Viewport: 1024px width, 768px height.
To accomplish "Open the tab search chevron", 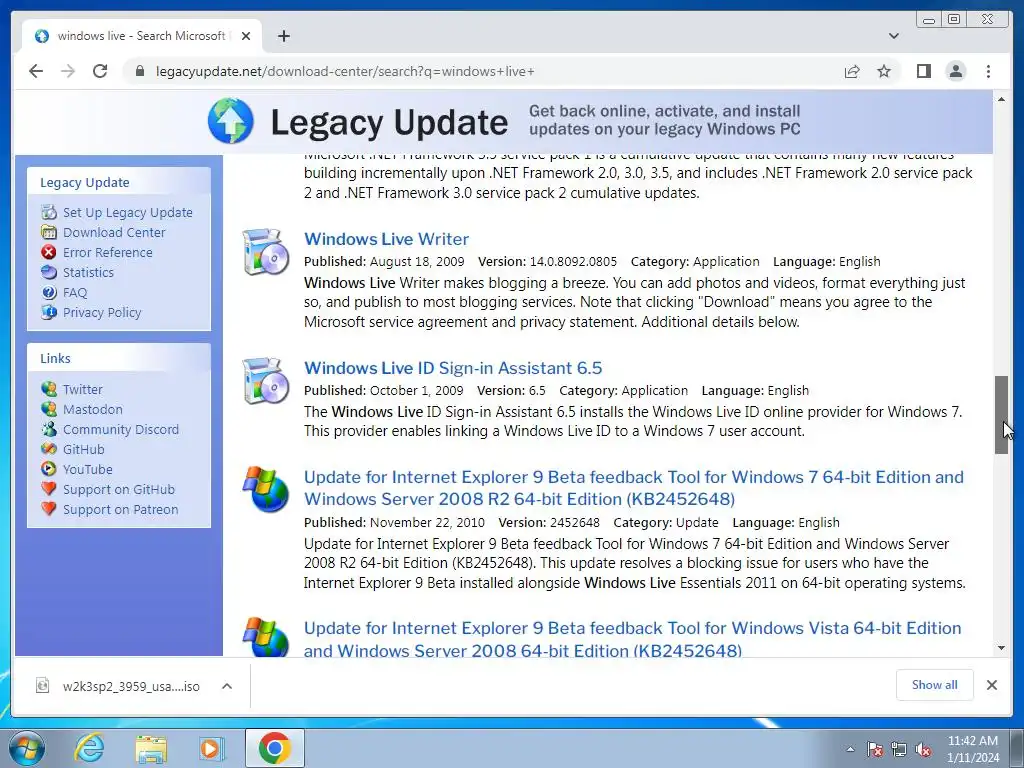I will click(894, 36).
